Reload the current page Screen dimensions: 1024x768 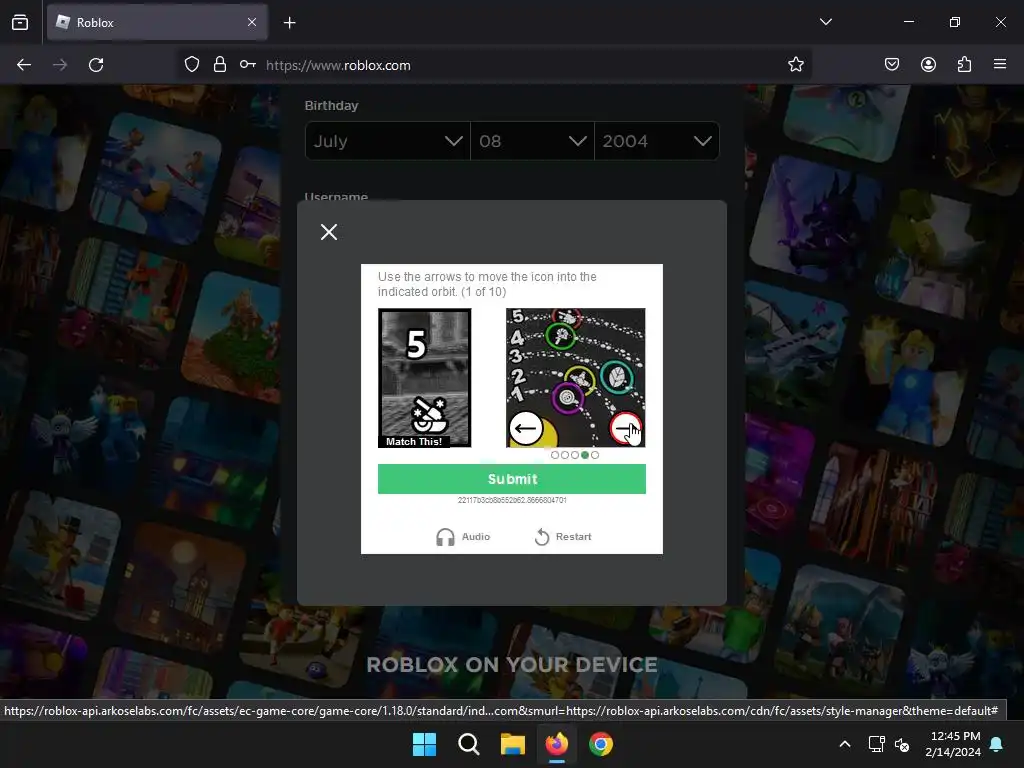(x=96, y=65)
